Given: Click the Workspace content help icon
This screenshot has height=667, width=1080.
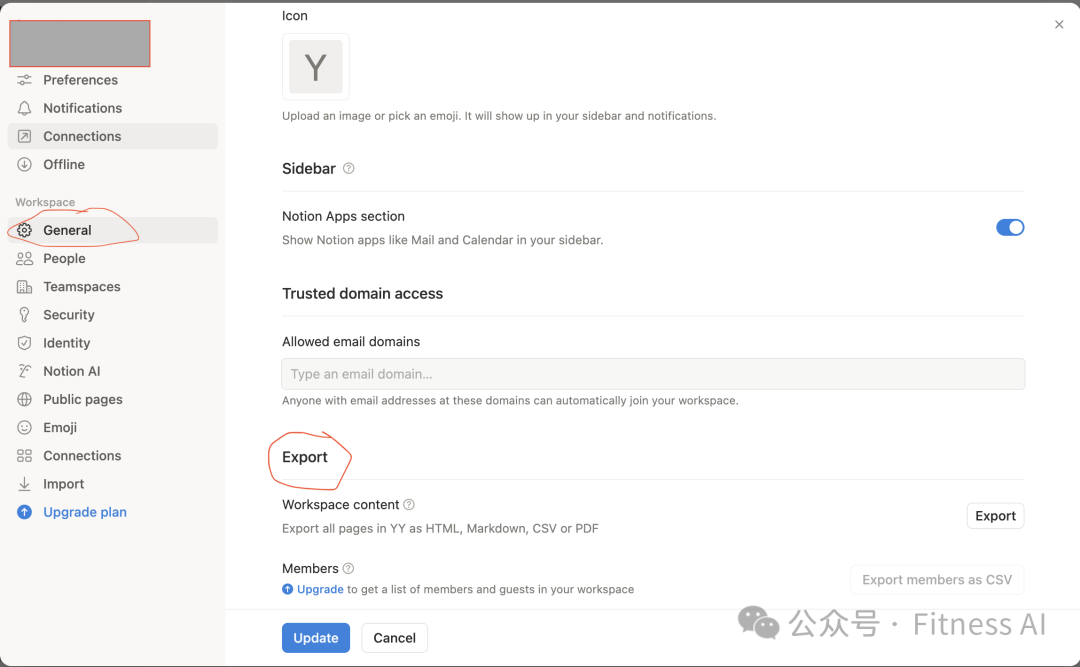Looking at the screenshot, I should tap(409, 505).
